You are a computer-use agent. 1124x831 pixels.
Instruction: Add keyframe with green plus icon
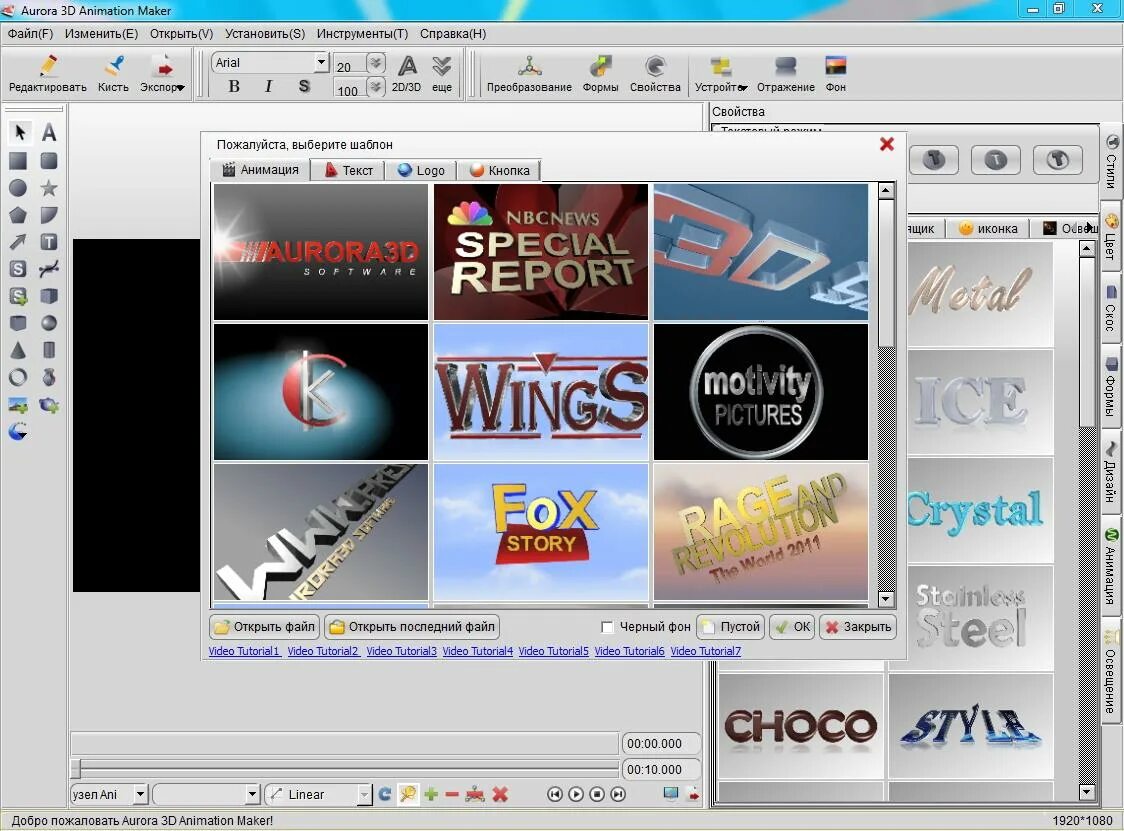pos(431,794)
